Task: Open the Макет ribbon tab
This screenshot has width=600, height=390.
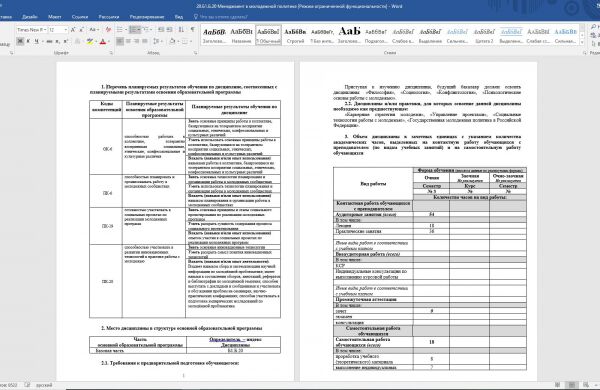Action: pos(55,17)
